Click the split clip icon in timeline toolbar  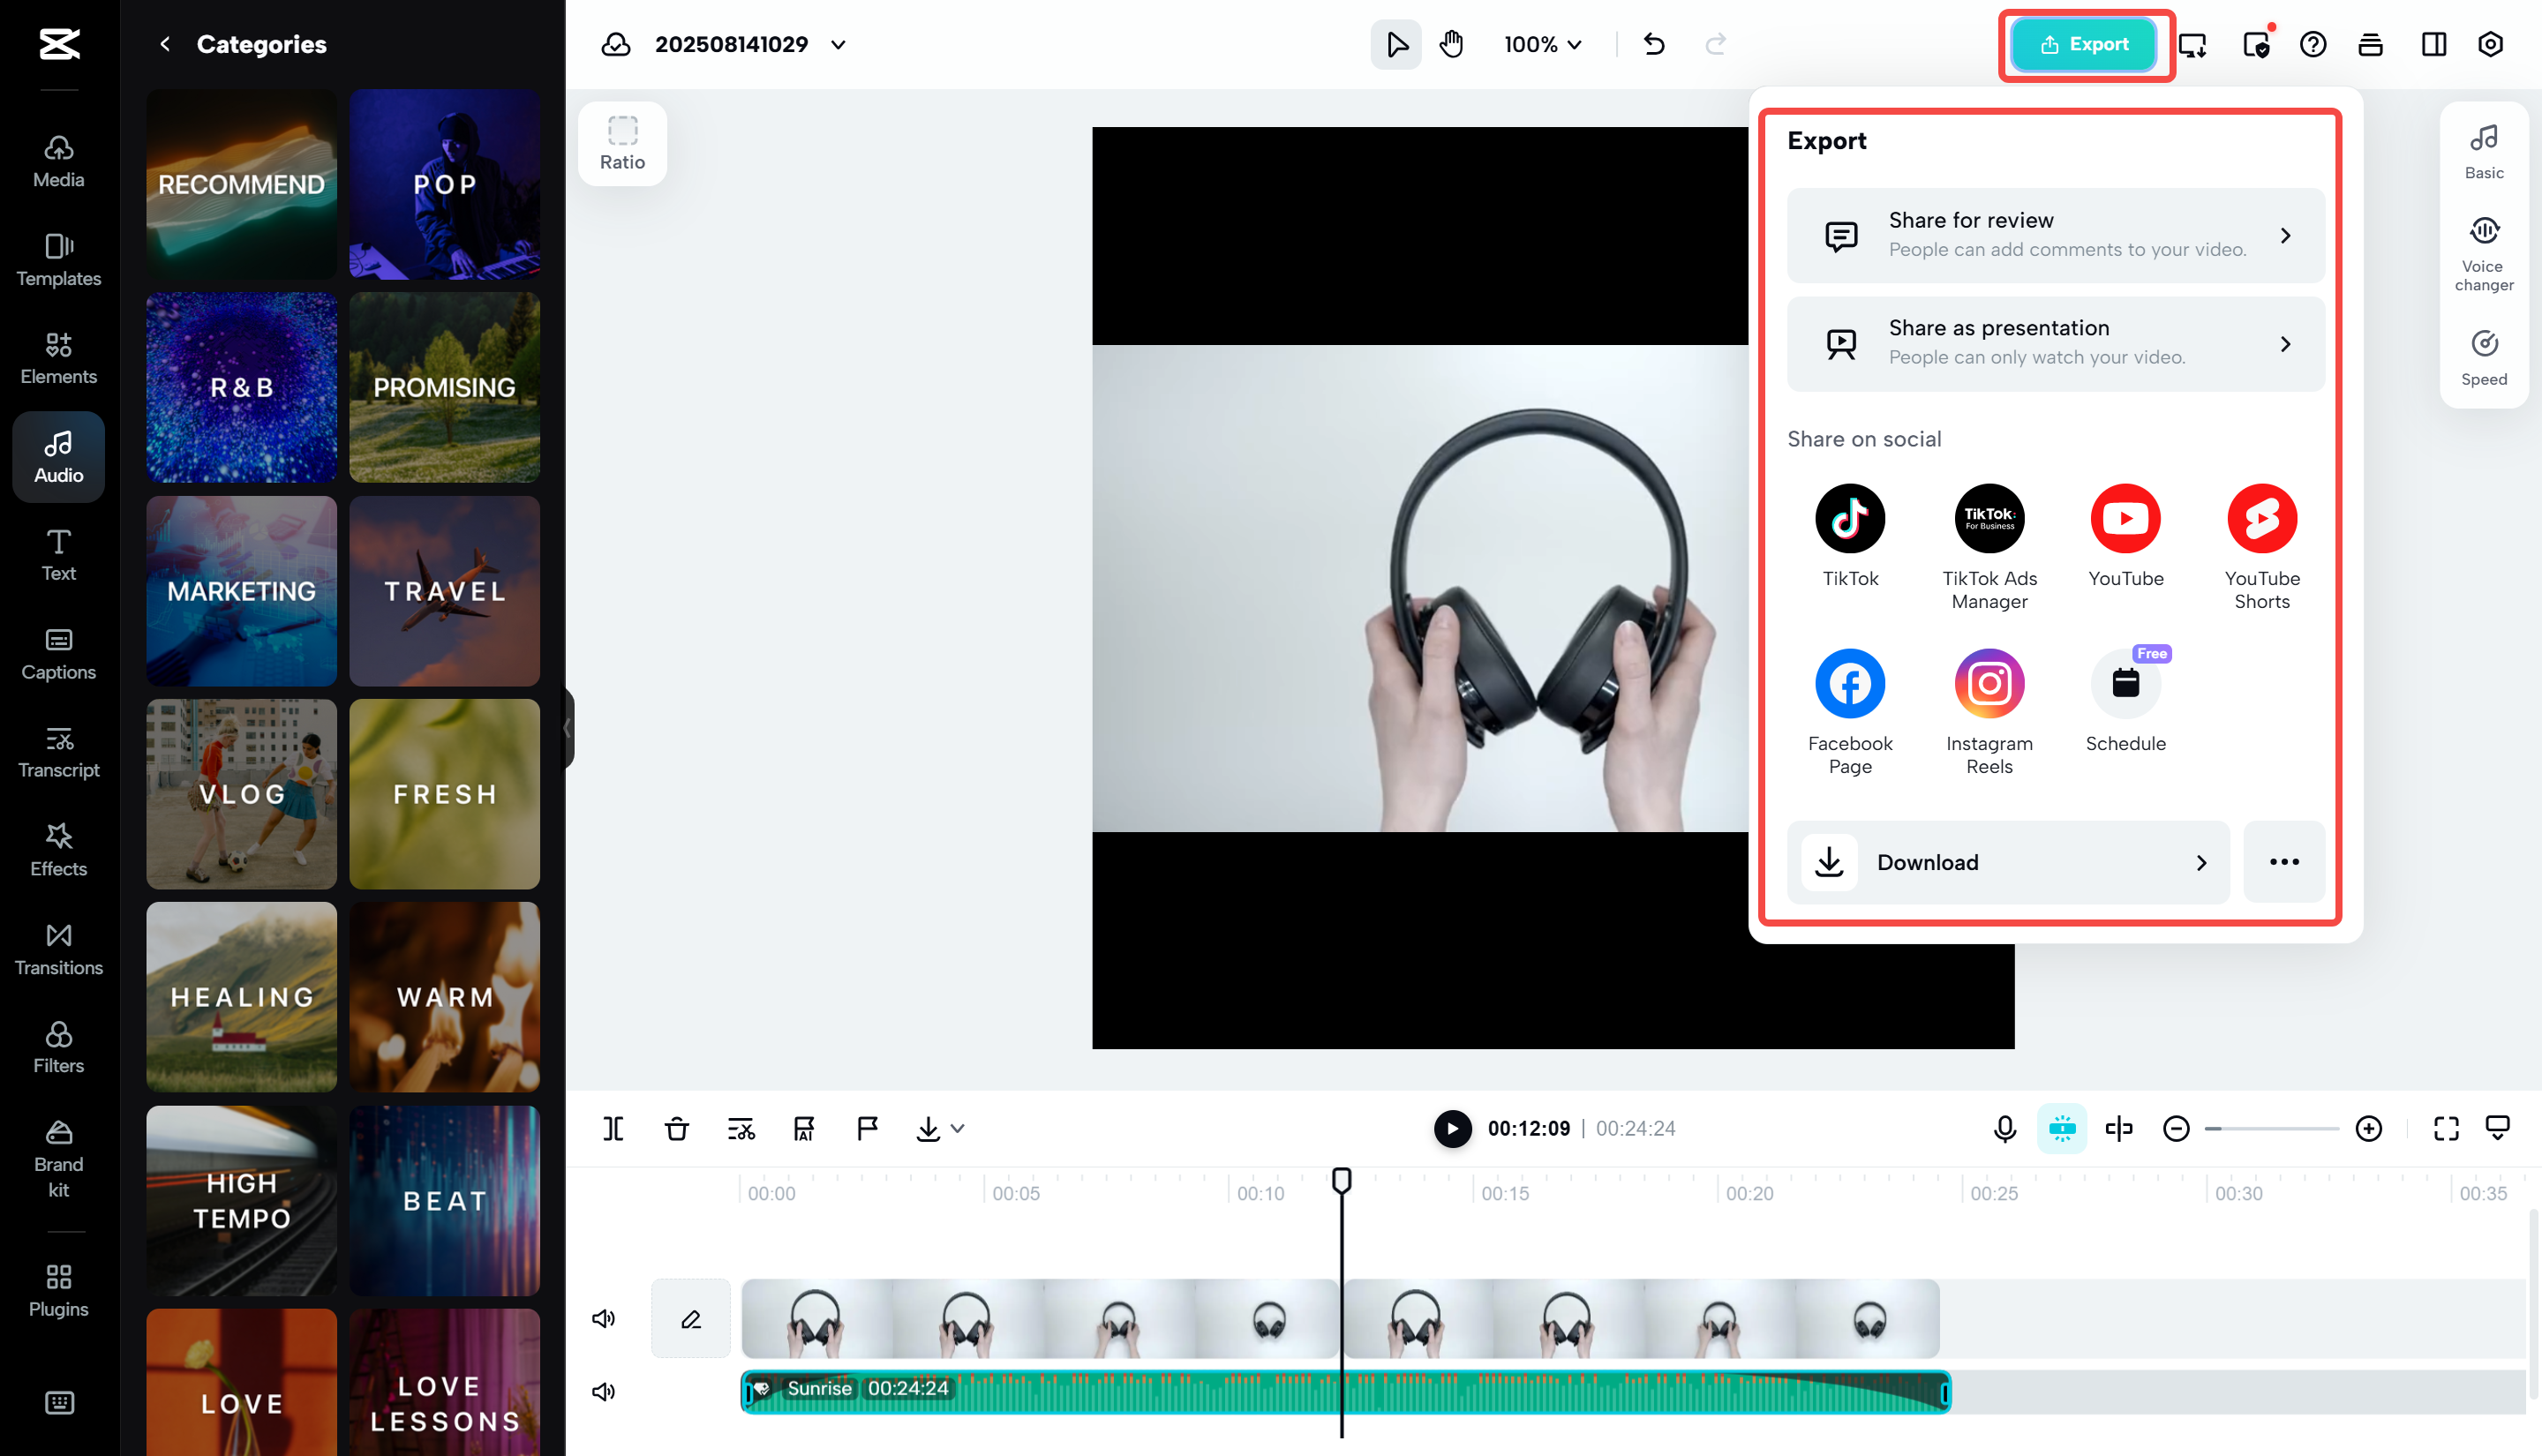tap(613, 1128)
